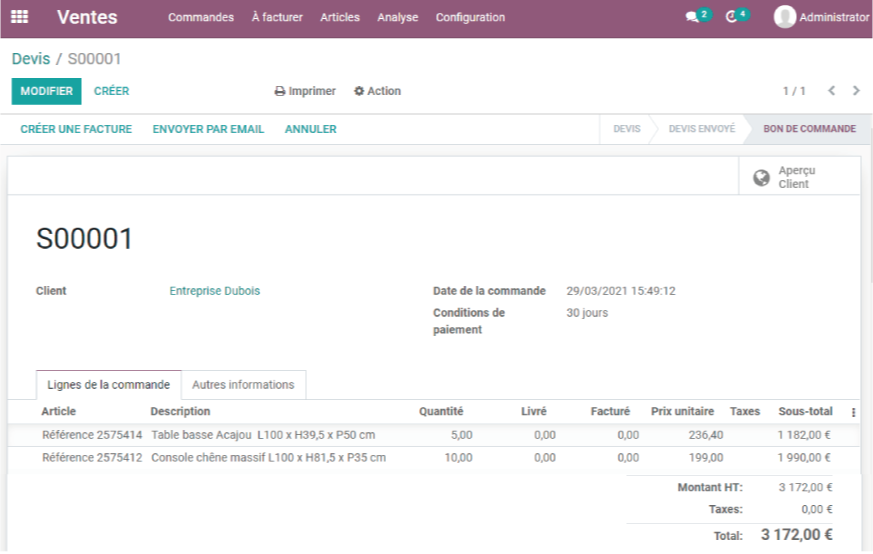Sort by Facturé column header
The image size is (873, 554).
coord(610,411)
